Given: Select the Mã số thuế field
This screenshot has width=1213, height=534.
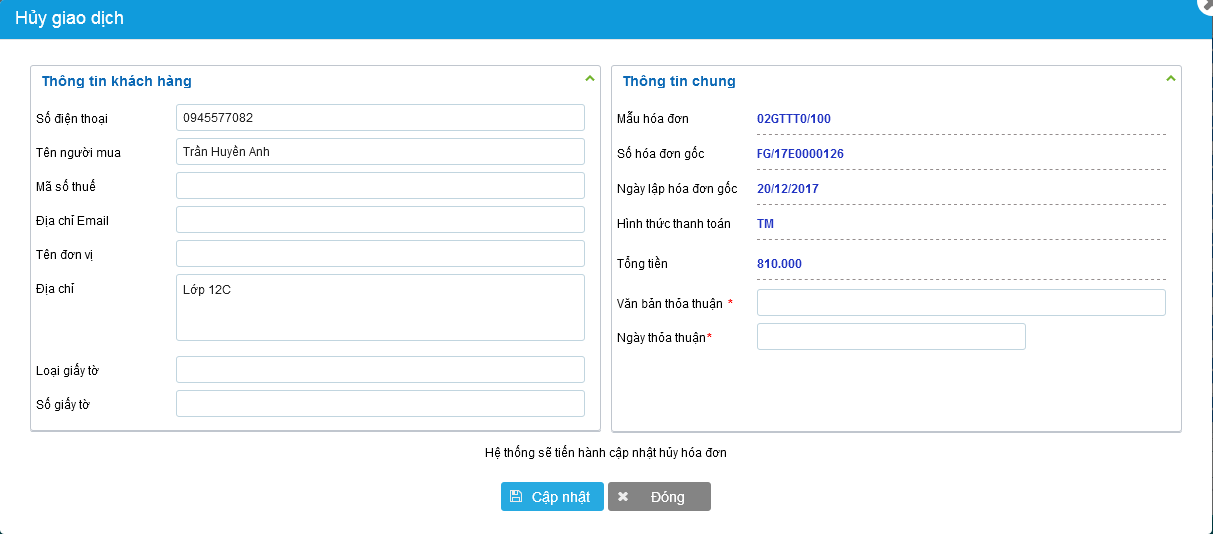Looking at the screenshot, I should point(380,186).
